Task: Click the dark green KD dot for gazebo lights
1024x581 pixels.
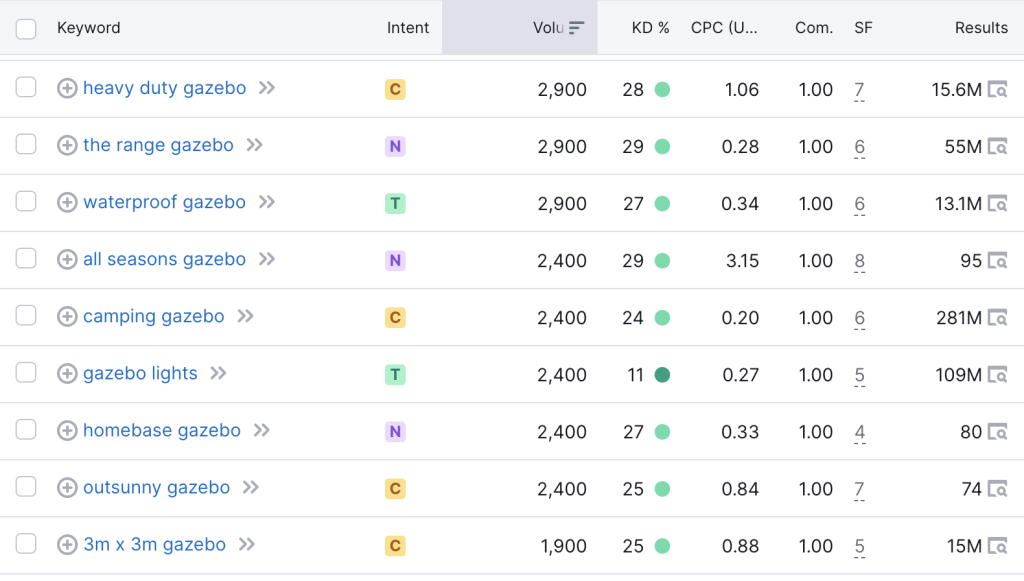Action: click(662, 375)
